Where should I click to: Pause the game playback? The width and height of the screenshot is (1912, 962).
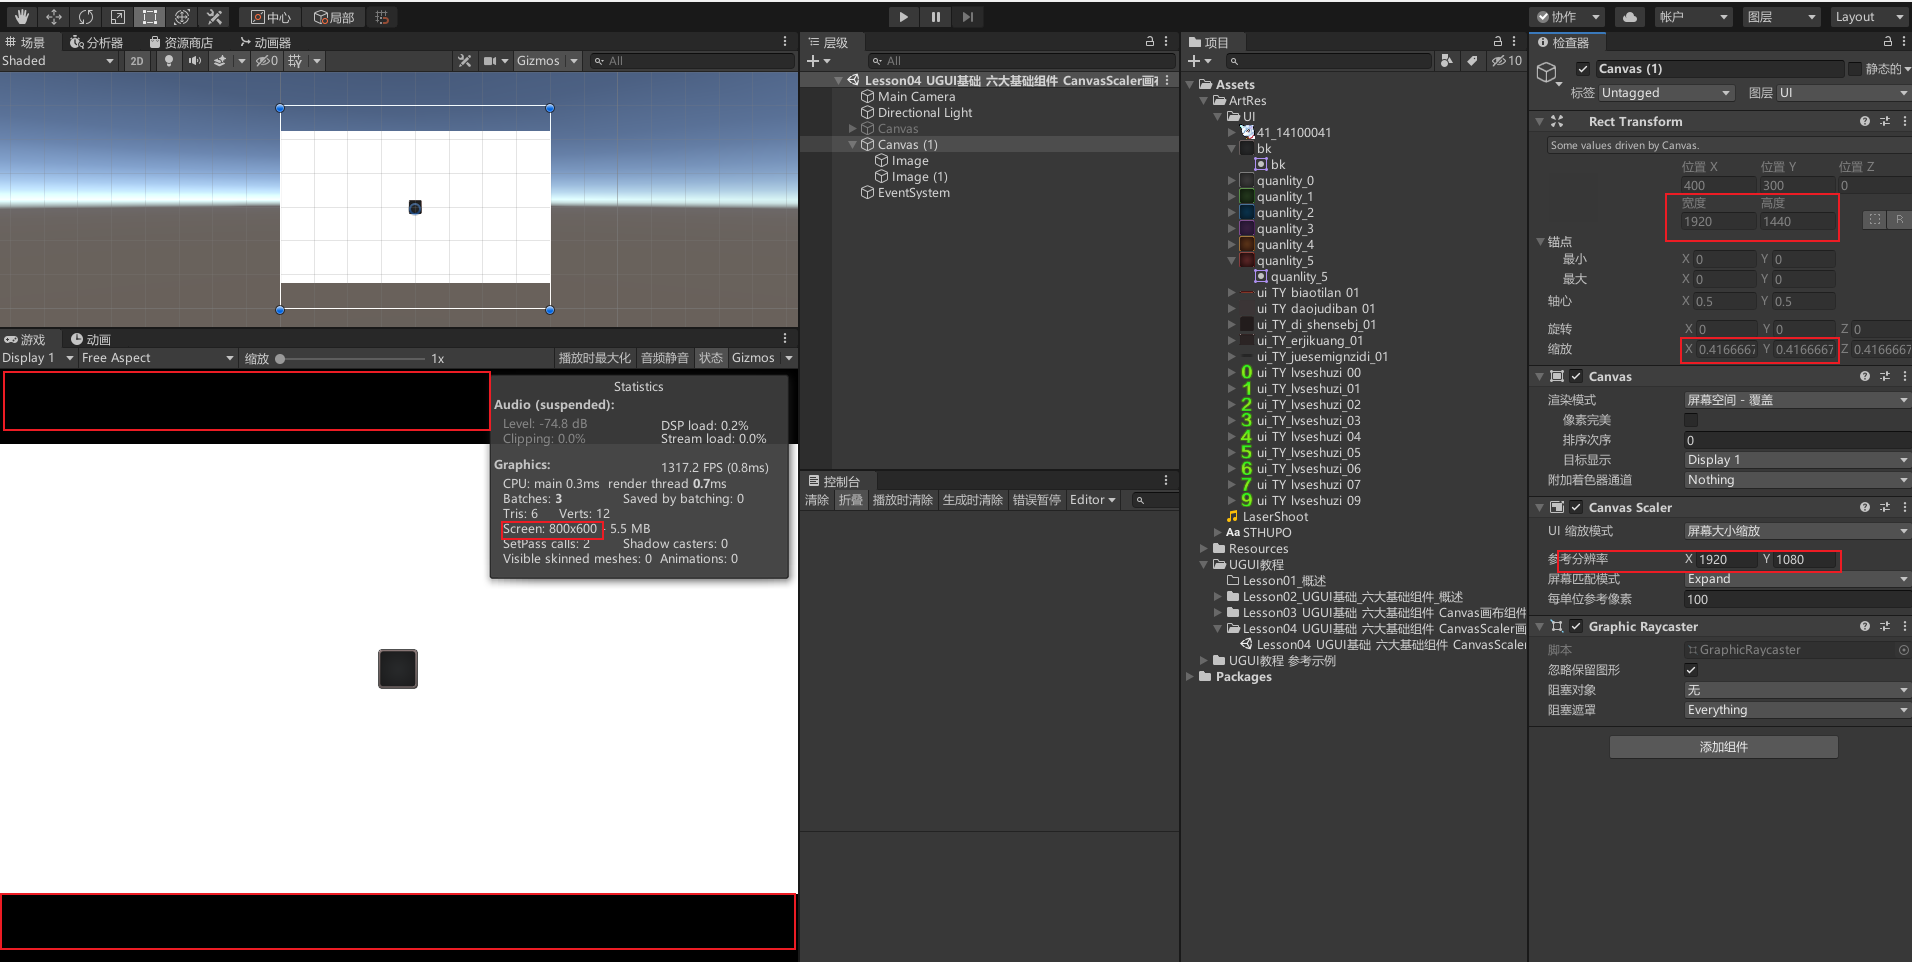click(935, 17)
